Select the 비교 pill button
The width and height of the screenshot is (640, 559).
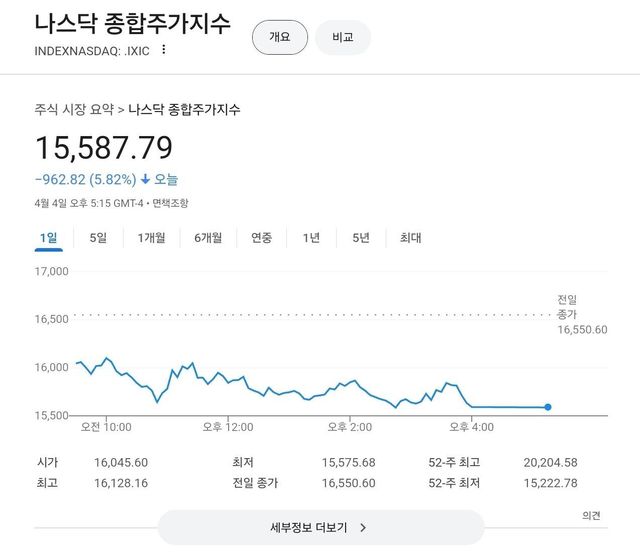point(343,37)
